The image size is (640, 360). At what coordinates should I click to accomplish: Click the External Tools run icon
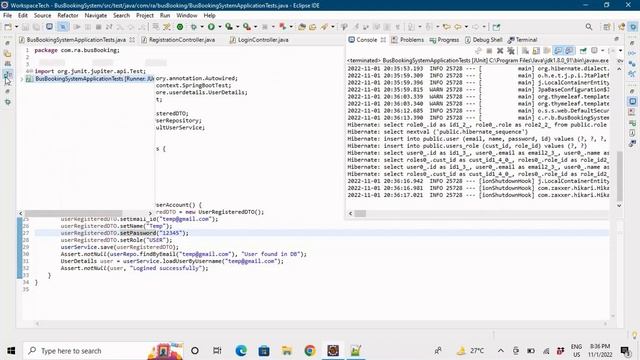coord(247,27)
